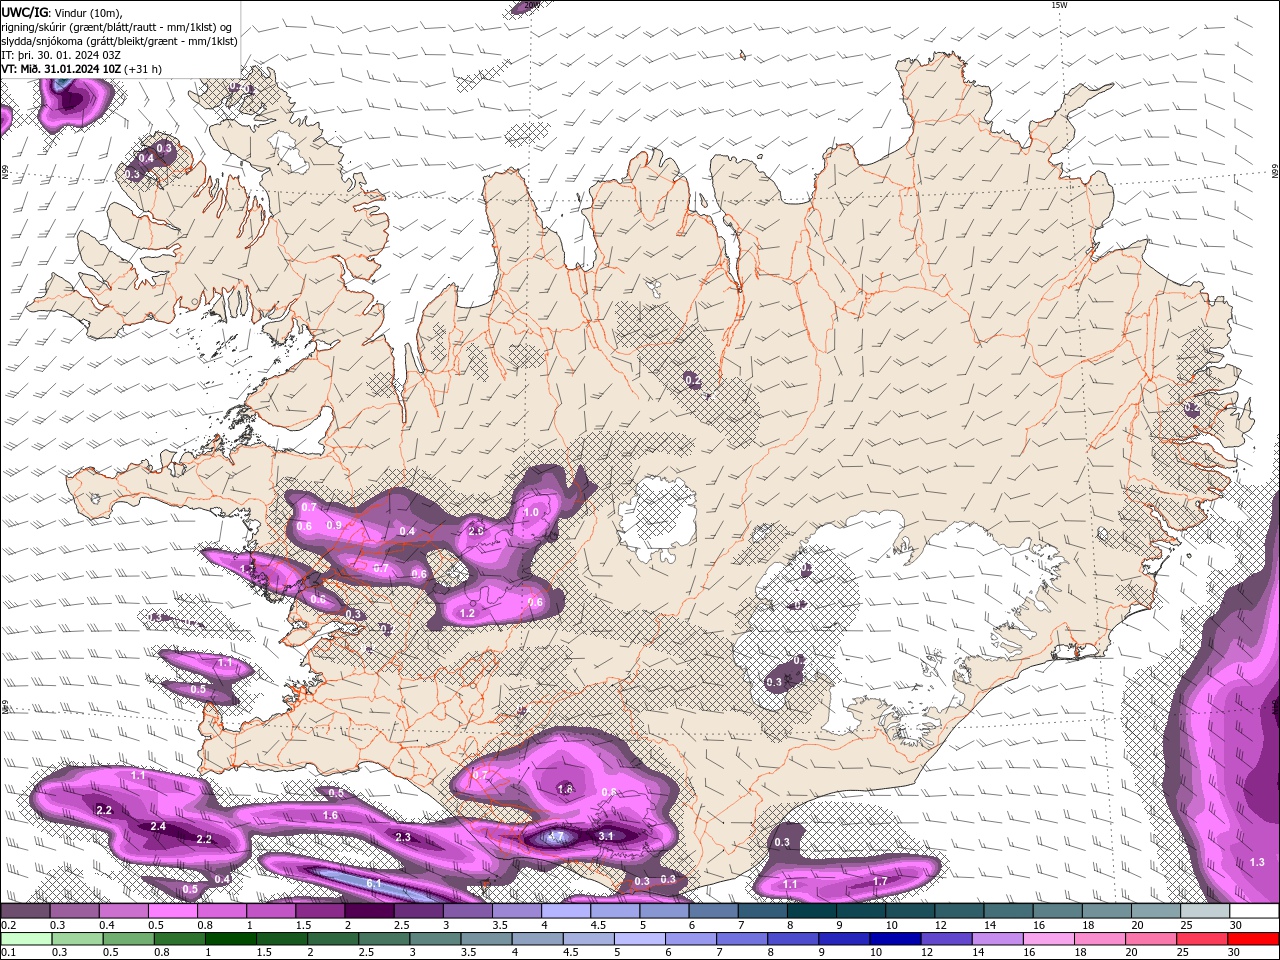Image resolution: width=1280 pixels, height=960 pixels.
Task: Click the '1.7' value in the southeast offshore band
Action: (880, 881)
